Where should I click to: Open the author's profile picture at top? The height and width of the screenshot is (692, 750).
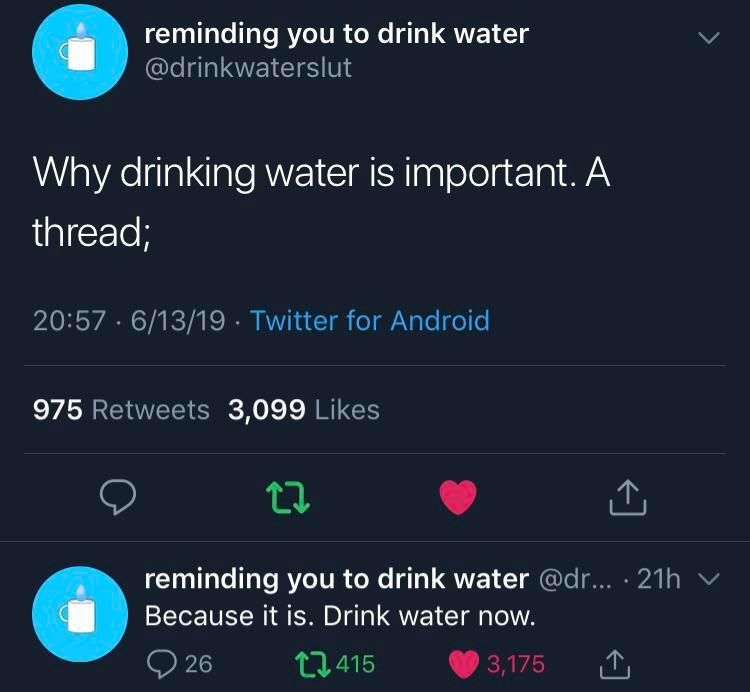pyautogui.click(x=80, y=52)
